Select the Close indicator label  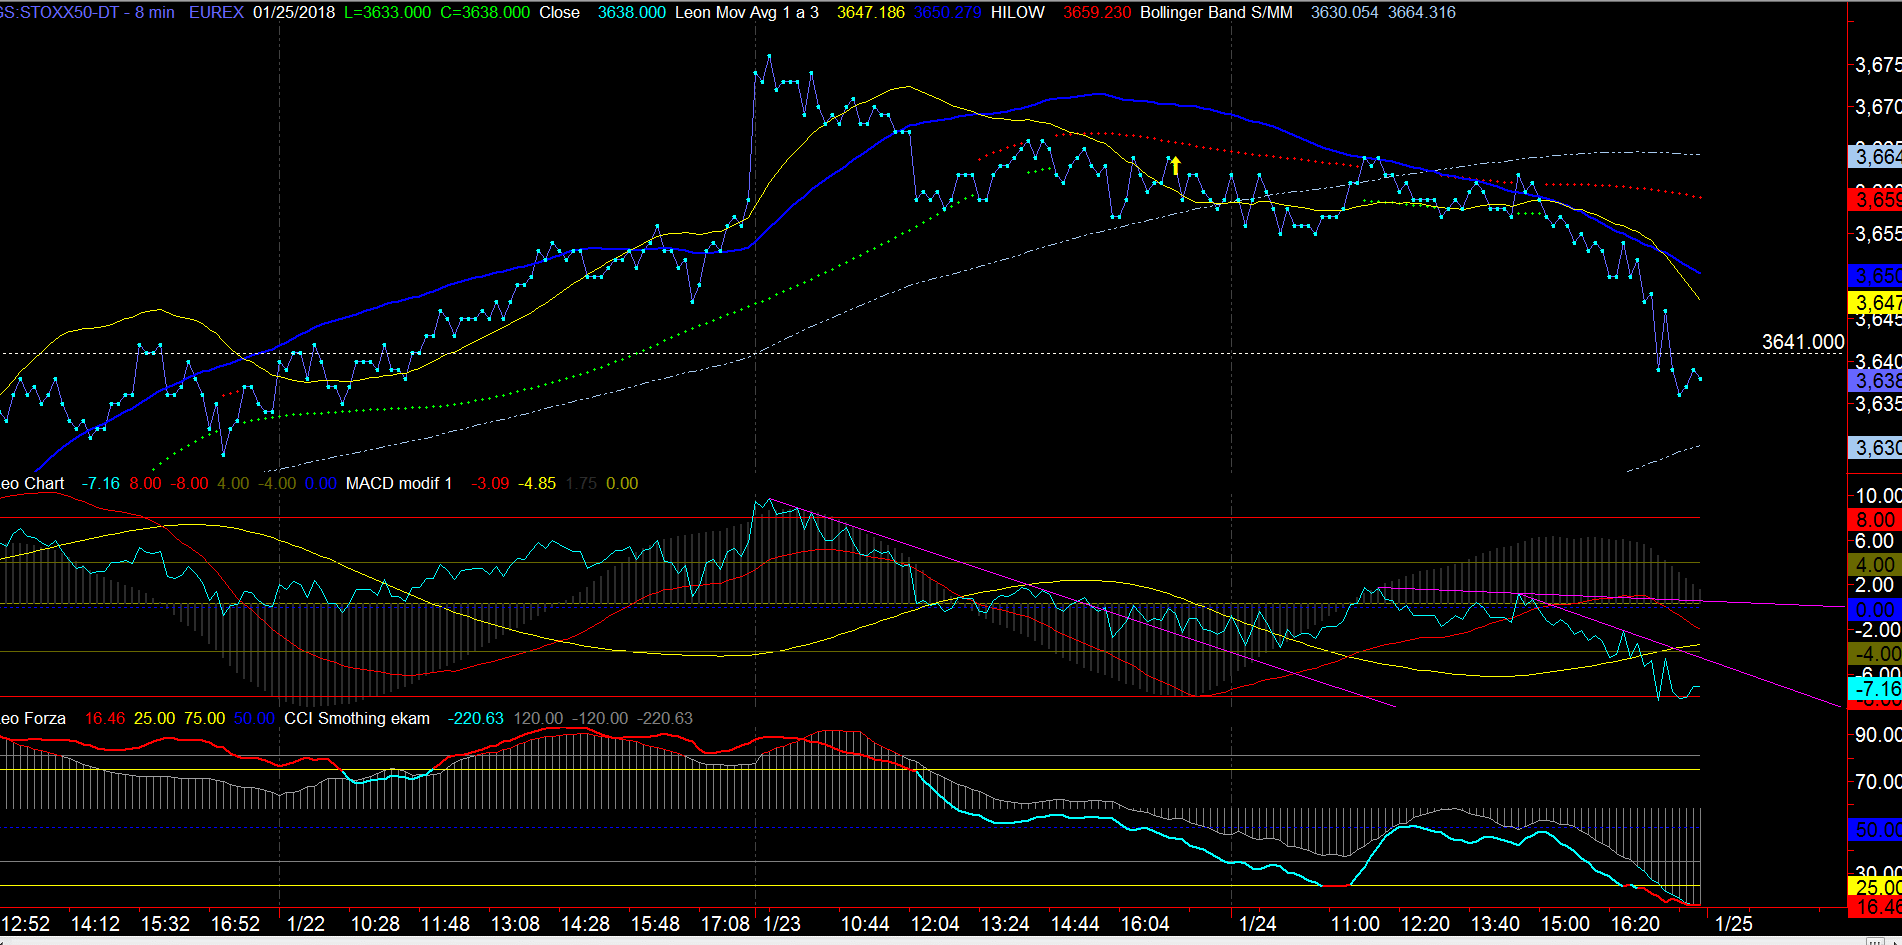pyautogui.click(x=559, y=13)
